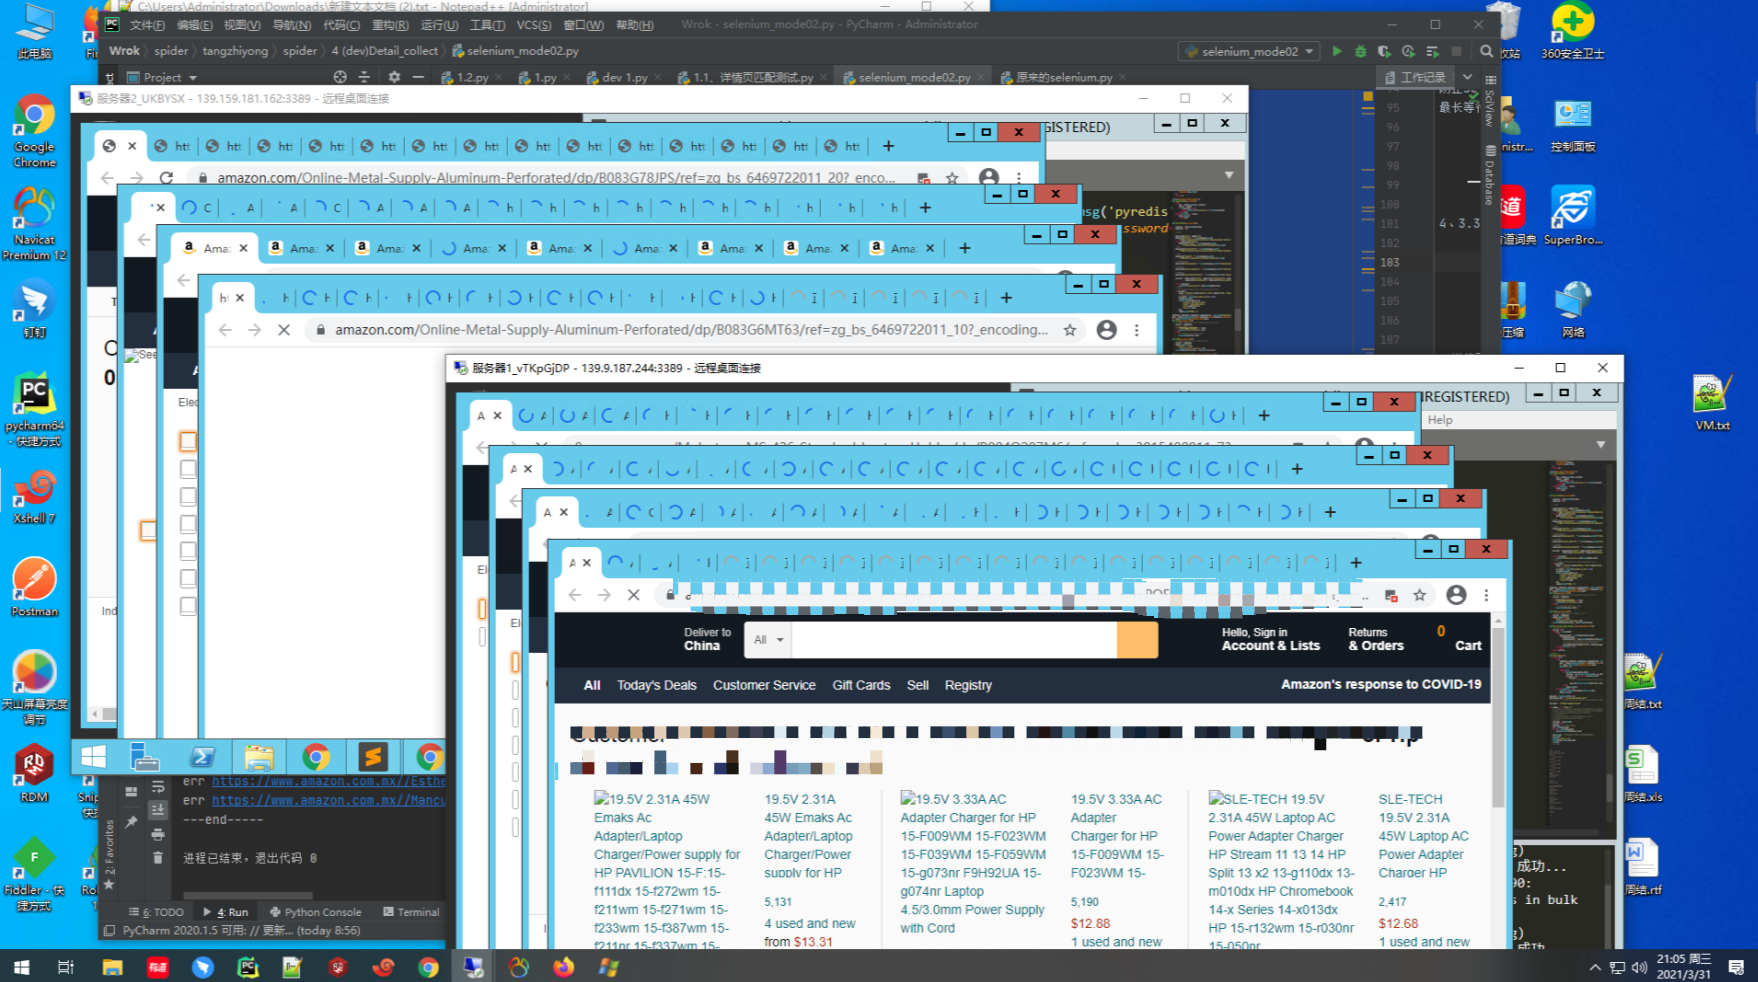Open the Terminal tool tab in PyCharm

[411, 912]
